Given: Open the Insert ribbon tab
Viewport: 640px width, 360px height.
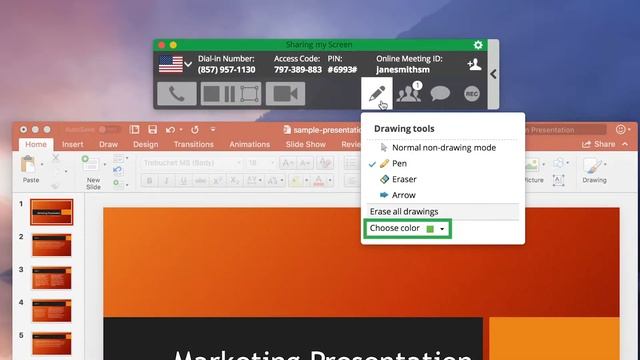Looking at the screenshot, I should pyautogui.click(x=73, y=144).
